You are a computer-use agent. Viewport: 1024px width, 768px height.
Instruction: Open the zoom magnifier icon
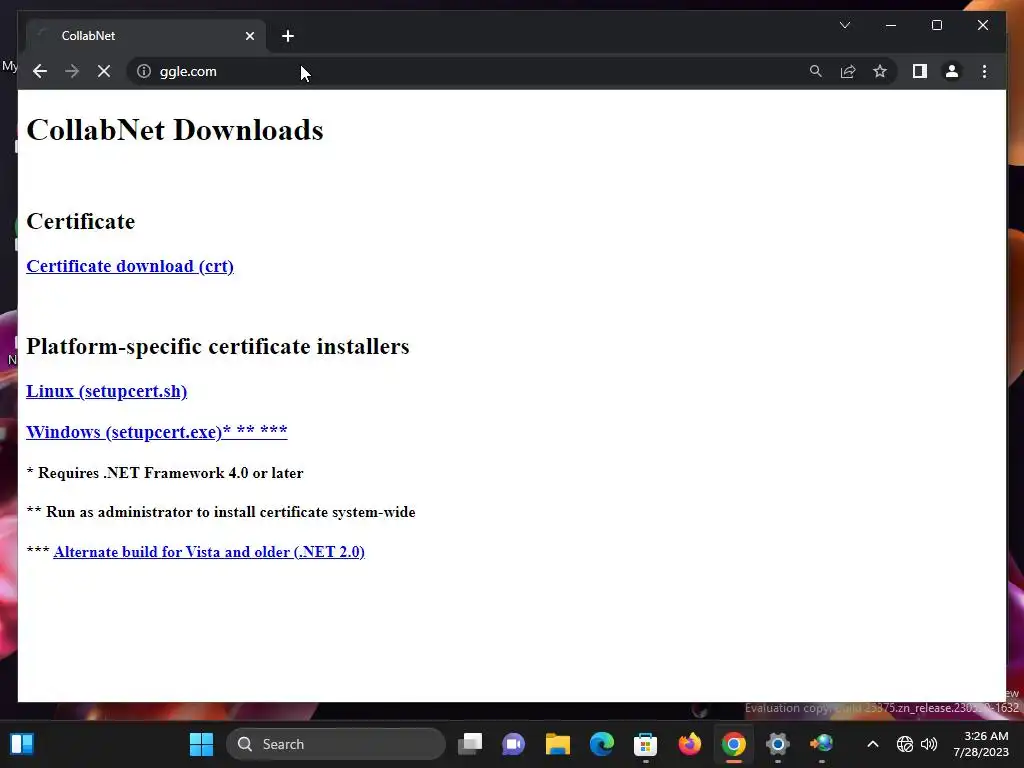[816, 71]
